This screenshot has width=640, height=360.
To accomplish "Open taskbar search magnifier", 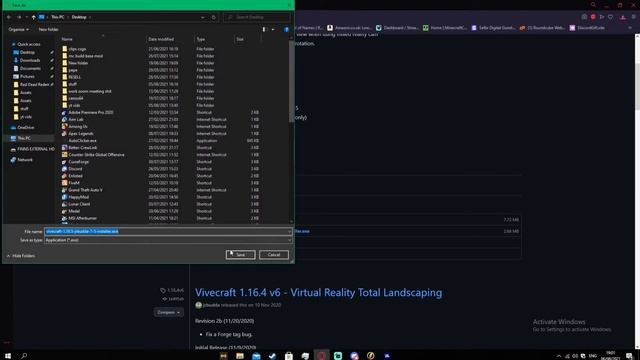I will pos(24,356).
